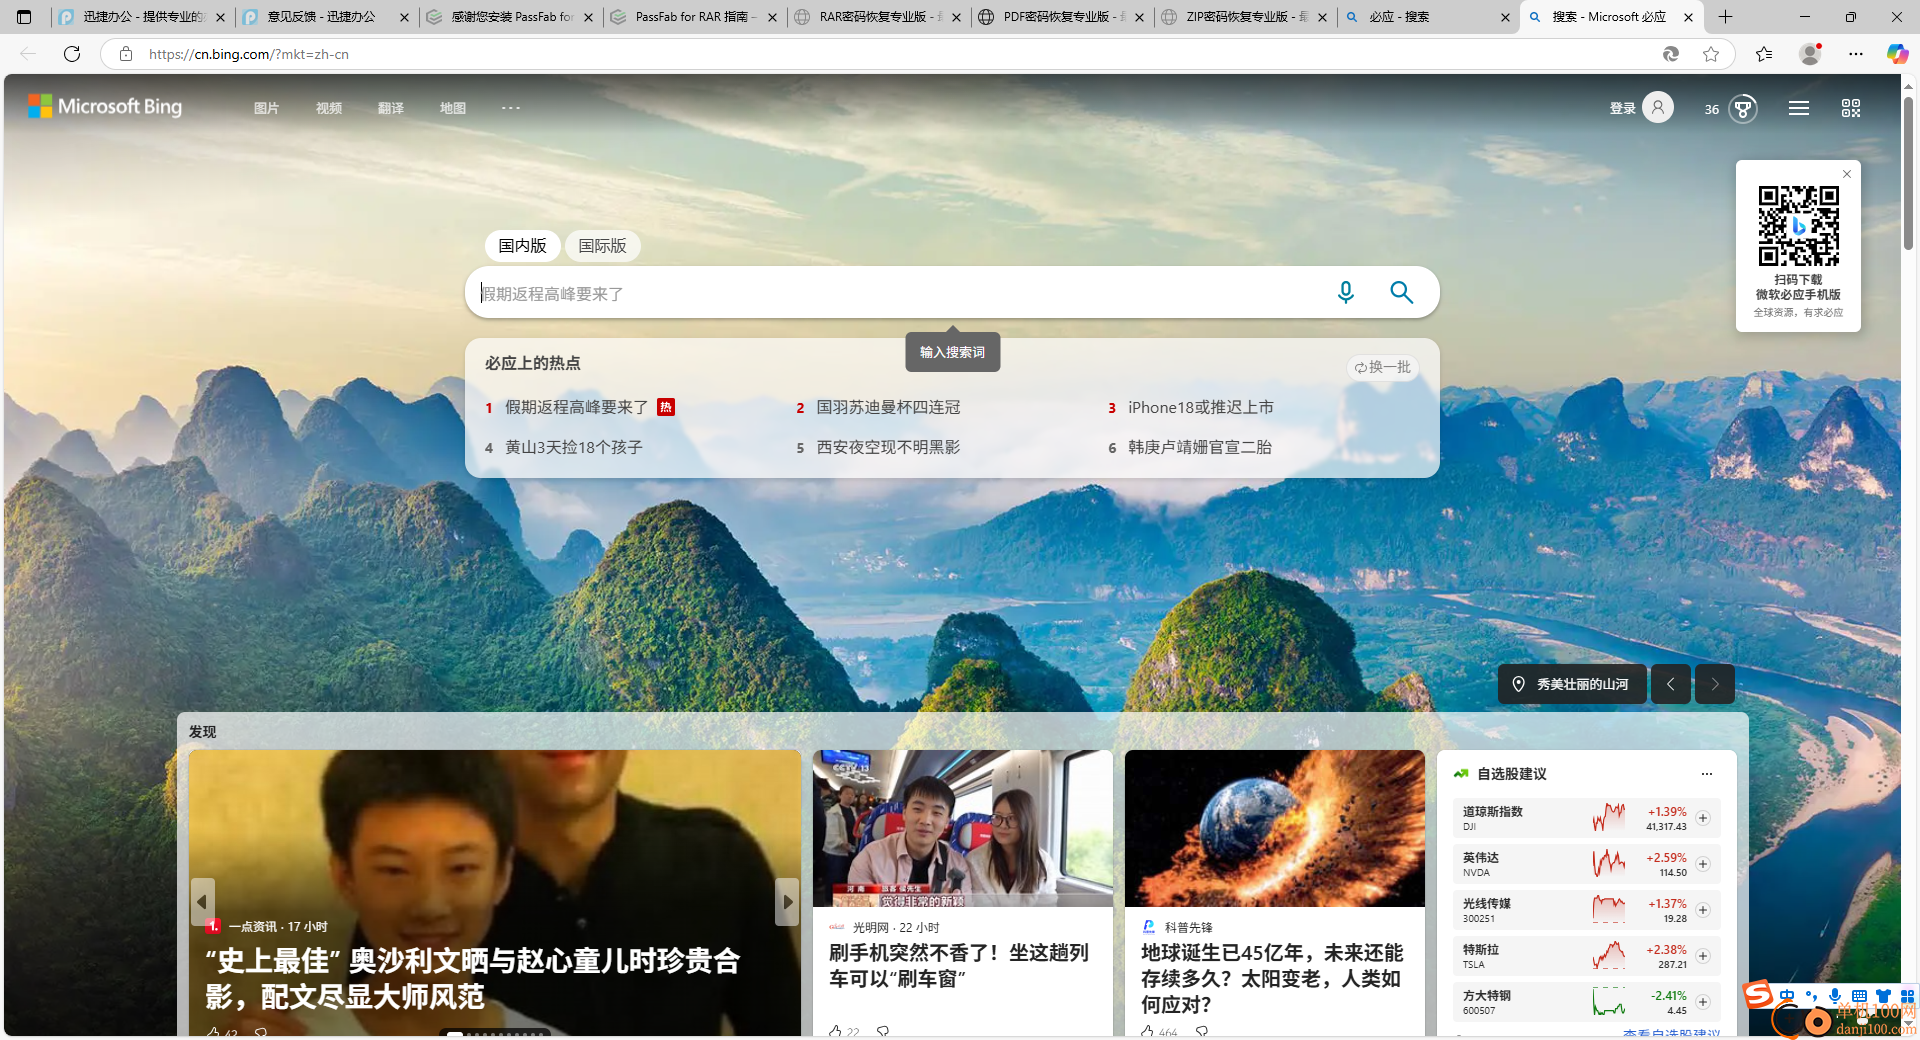Click 秀美壮丽的山河 image info button
This screenshot has height=1040, width=1920.
(1572, 684)
